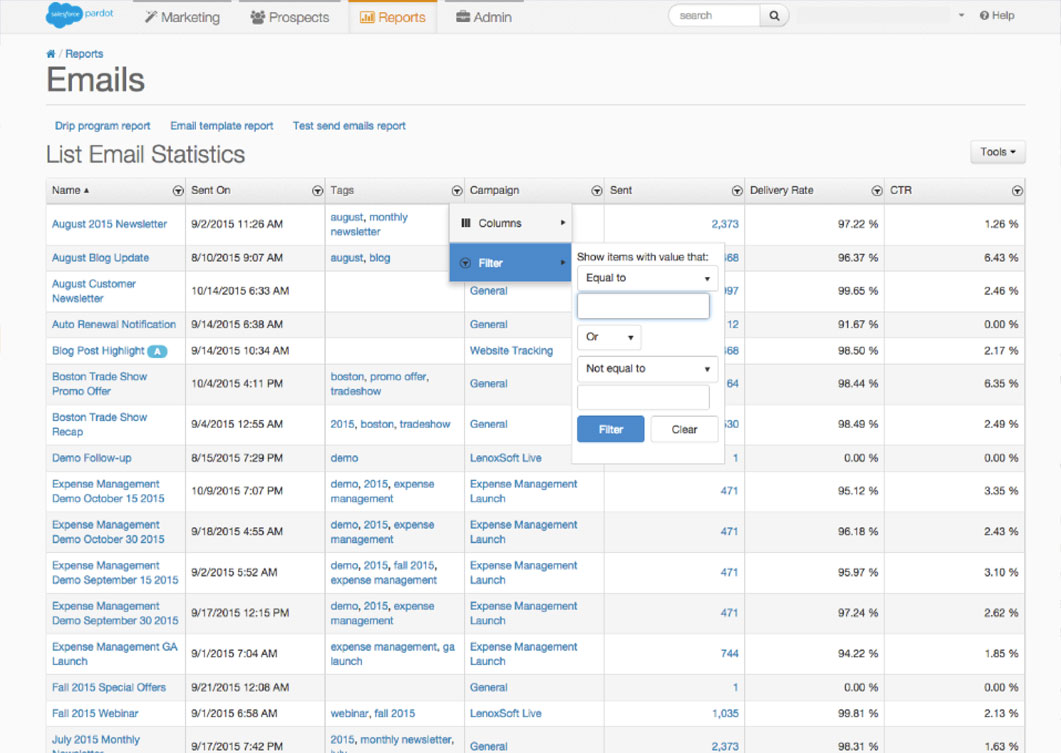This screenshot has height=753, width=1061.
Task: Open the August Customer Newsletter email
Action: pos(94,292)
